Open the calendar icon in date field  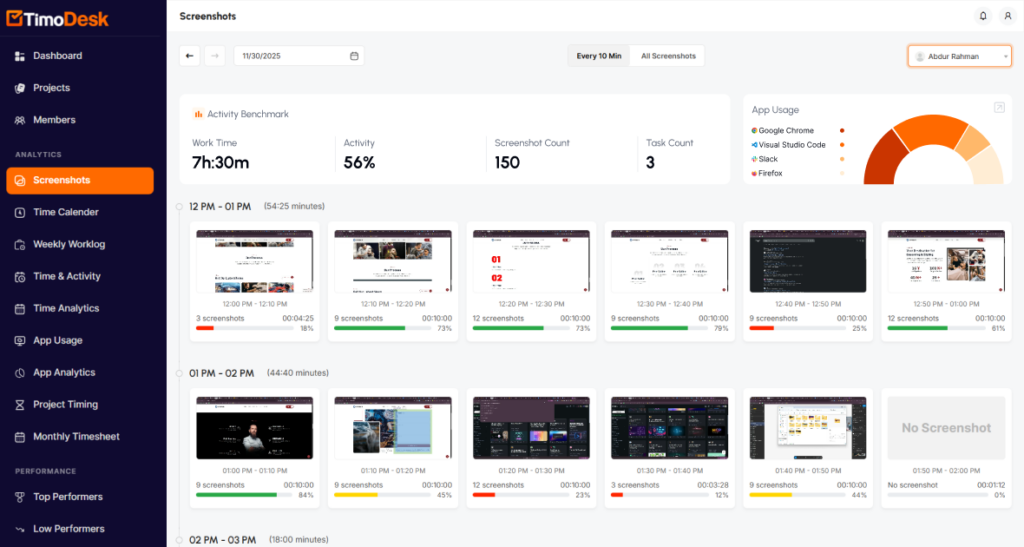click(x=354, y=56)
